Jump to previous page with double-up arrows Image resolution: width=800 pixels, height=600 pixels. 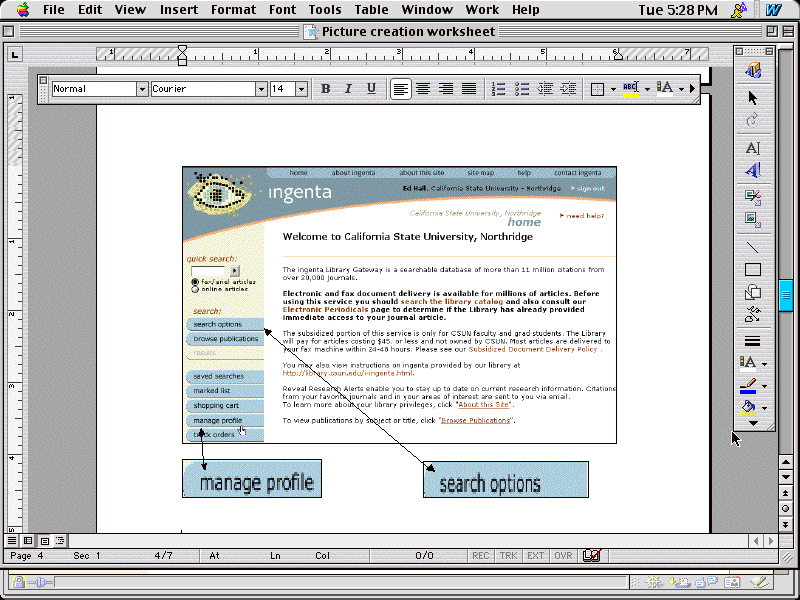(x=786, y=493)
